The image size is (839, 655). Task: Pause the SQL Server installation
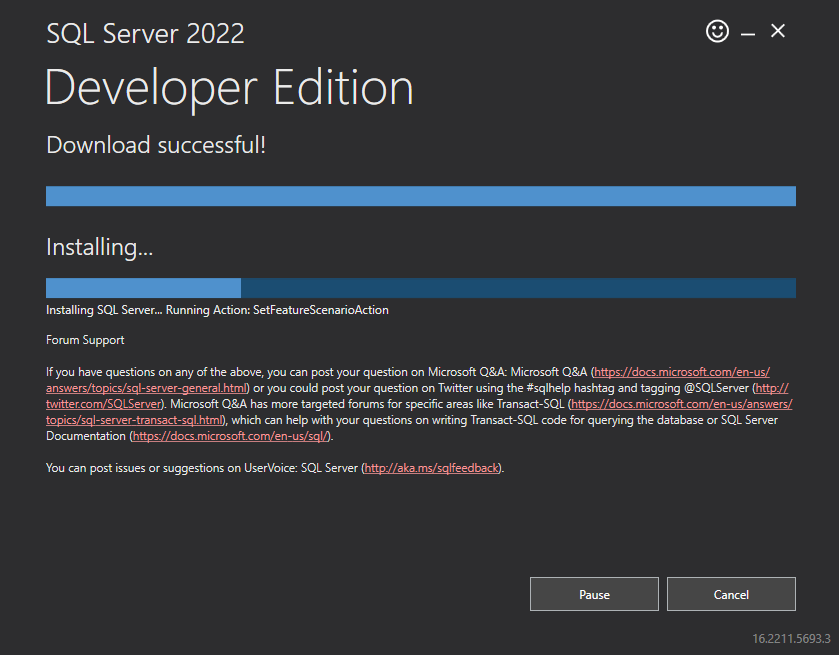(x=594, y=594)
